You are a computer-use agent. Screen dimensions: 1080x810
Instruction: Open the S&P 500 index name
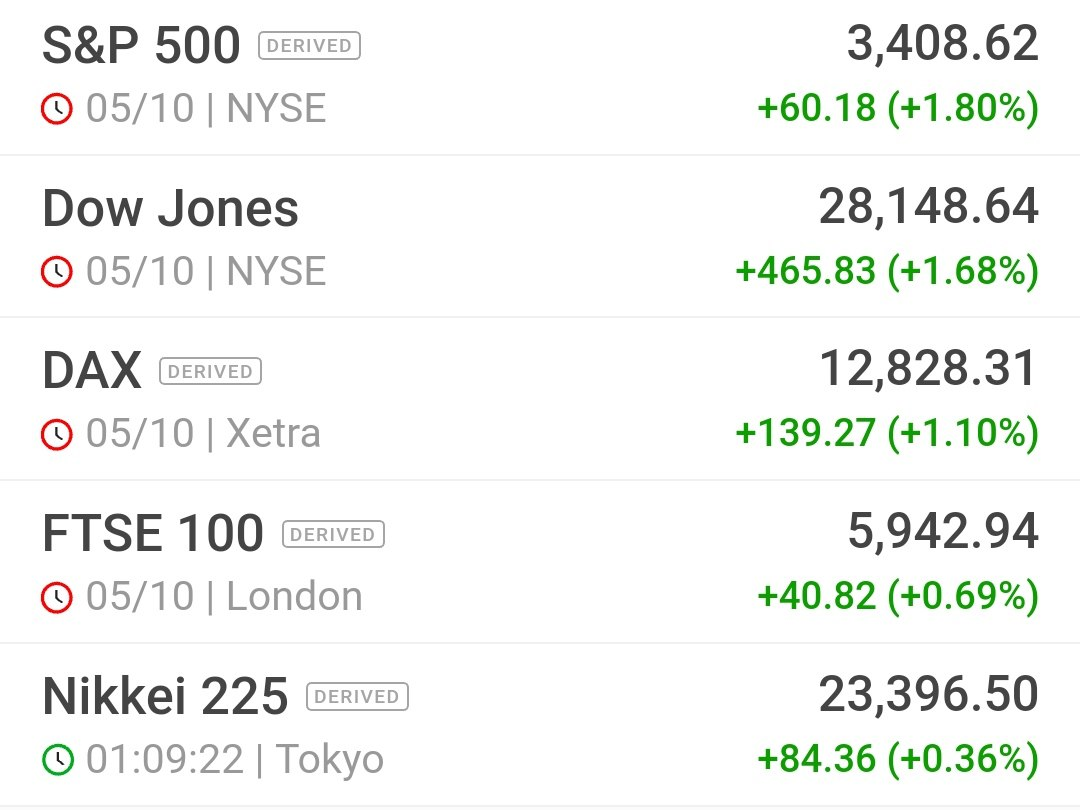141,45
